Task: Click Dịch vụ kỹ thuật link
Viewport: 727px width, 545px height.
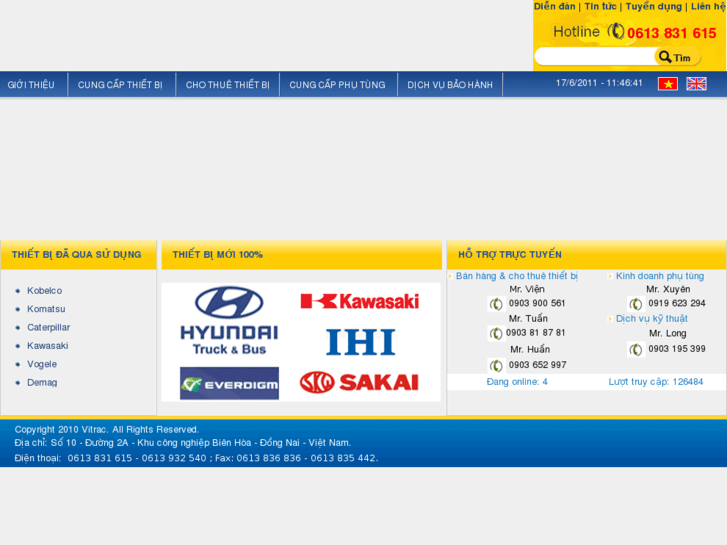Action: point(651,319)
